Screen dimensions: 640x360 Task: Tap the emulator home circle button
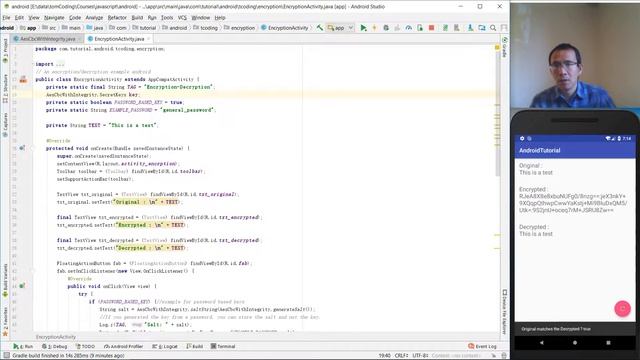click(575, 343)
